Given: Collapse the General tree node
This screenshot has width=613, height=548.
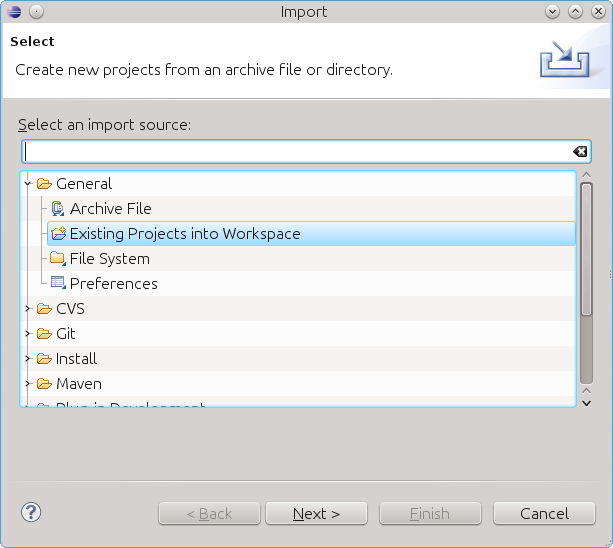Looking at the screenshot, I should (x=28, y=184).
